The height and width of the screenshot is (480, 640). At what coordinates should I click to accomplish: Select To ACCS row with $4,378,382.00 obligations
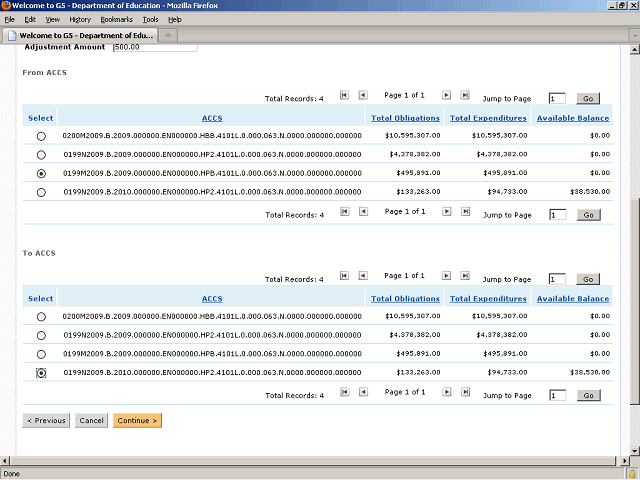pos(41,335)
